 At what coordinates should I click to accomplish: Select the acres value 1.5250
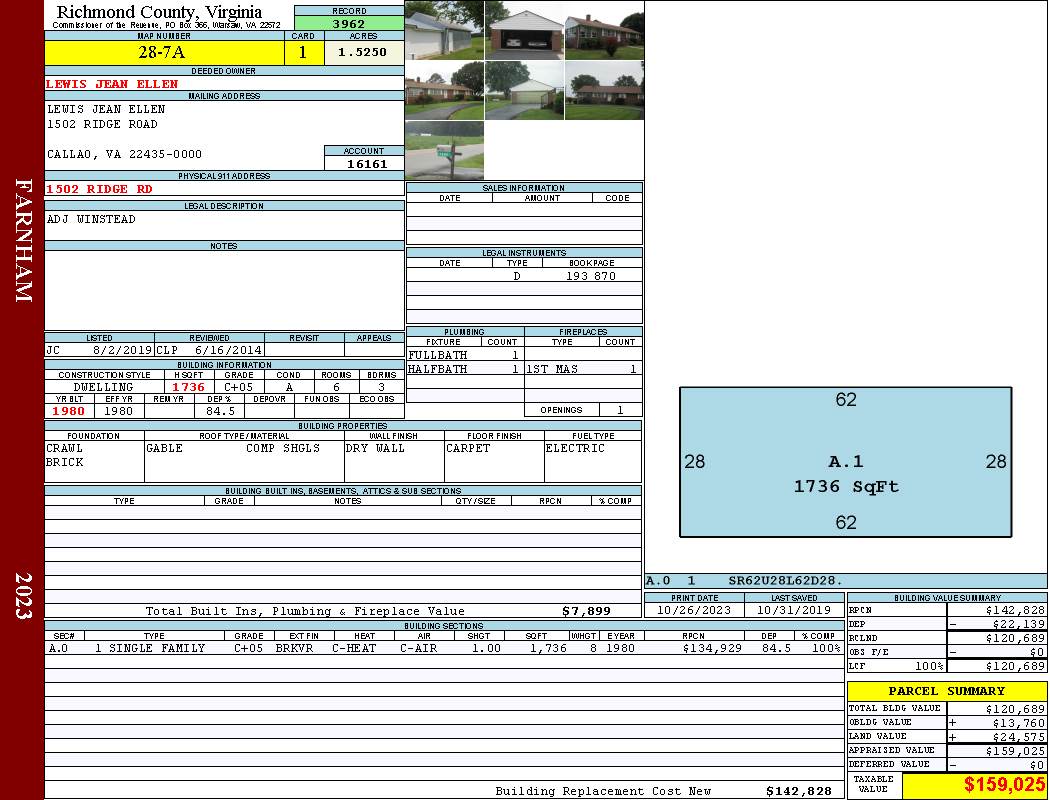363,53
